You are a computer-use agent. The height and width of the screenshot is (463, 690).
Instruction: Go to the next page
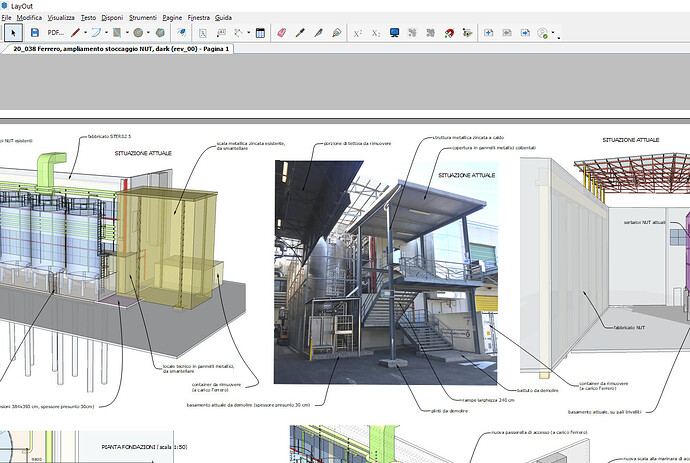[526, 33]
